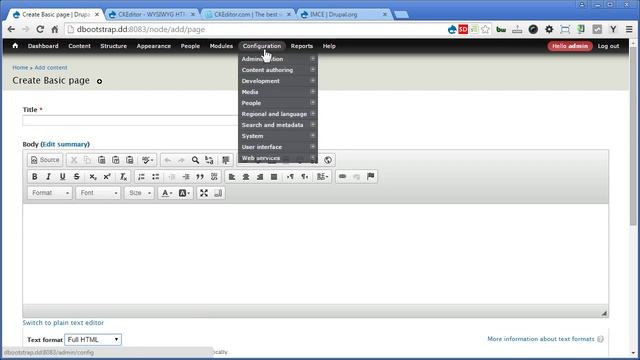Image resolution: width=640 pixels, height=360 pixels.
Task: Click Switch to plain text editor link
Action: coord(63,323)
